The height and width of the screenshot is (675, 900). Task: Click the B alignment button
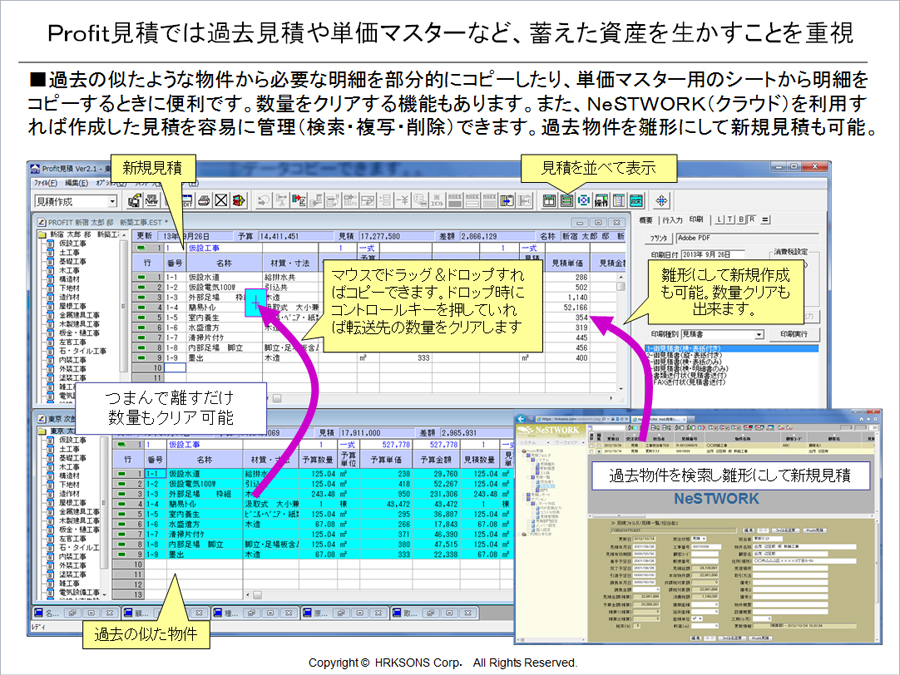(x=741, y=220)
